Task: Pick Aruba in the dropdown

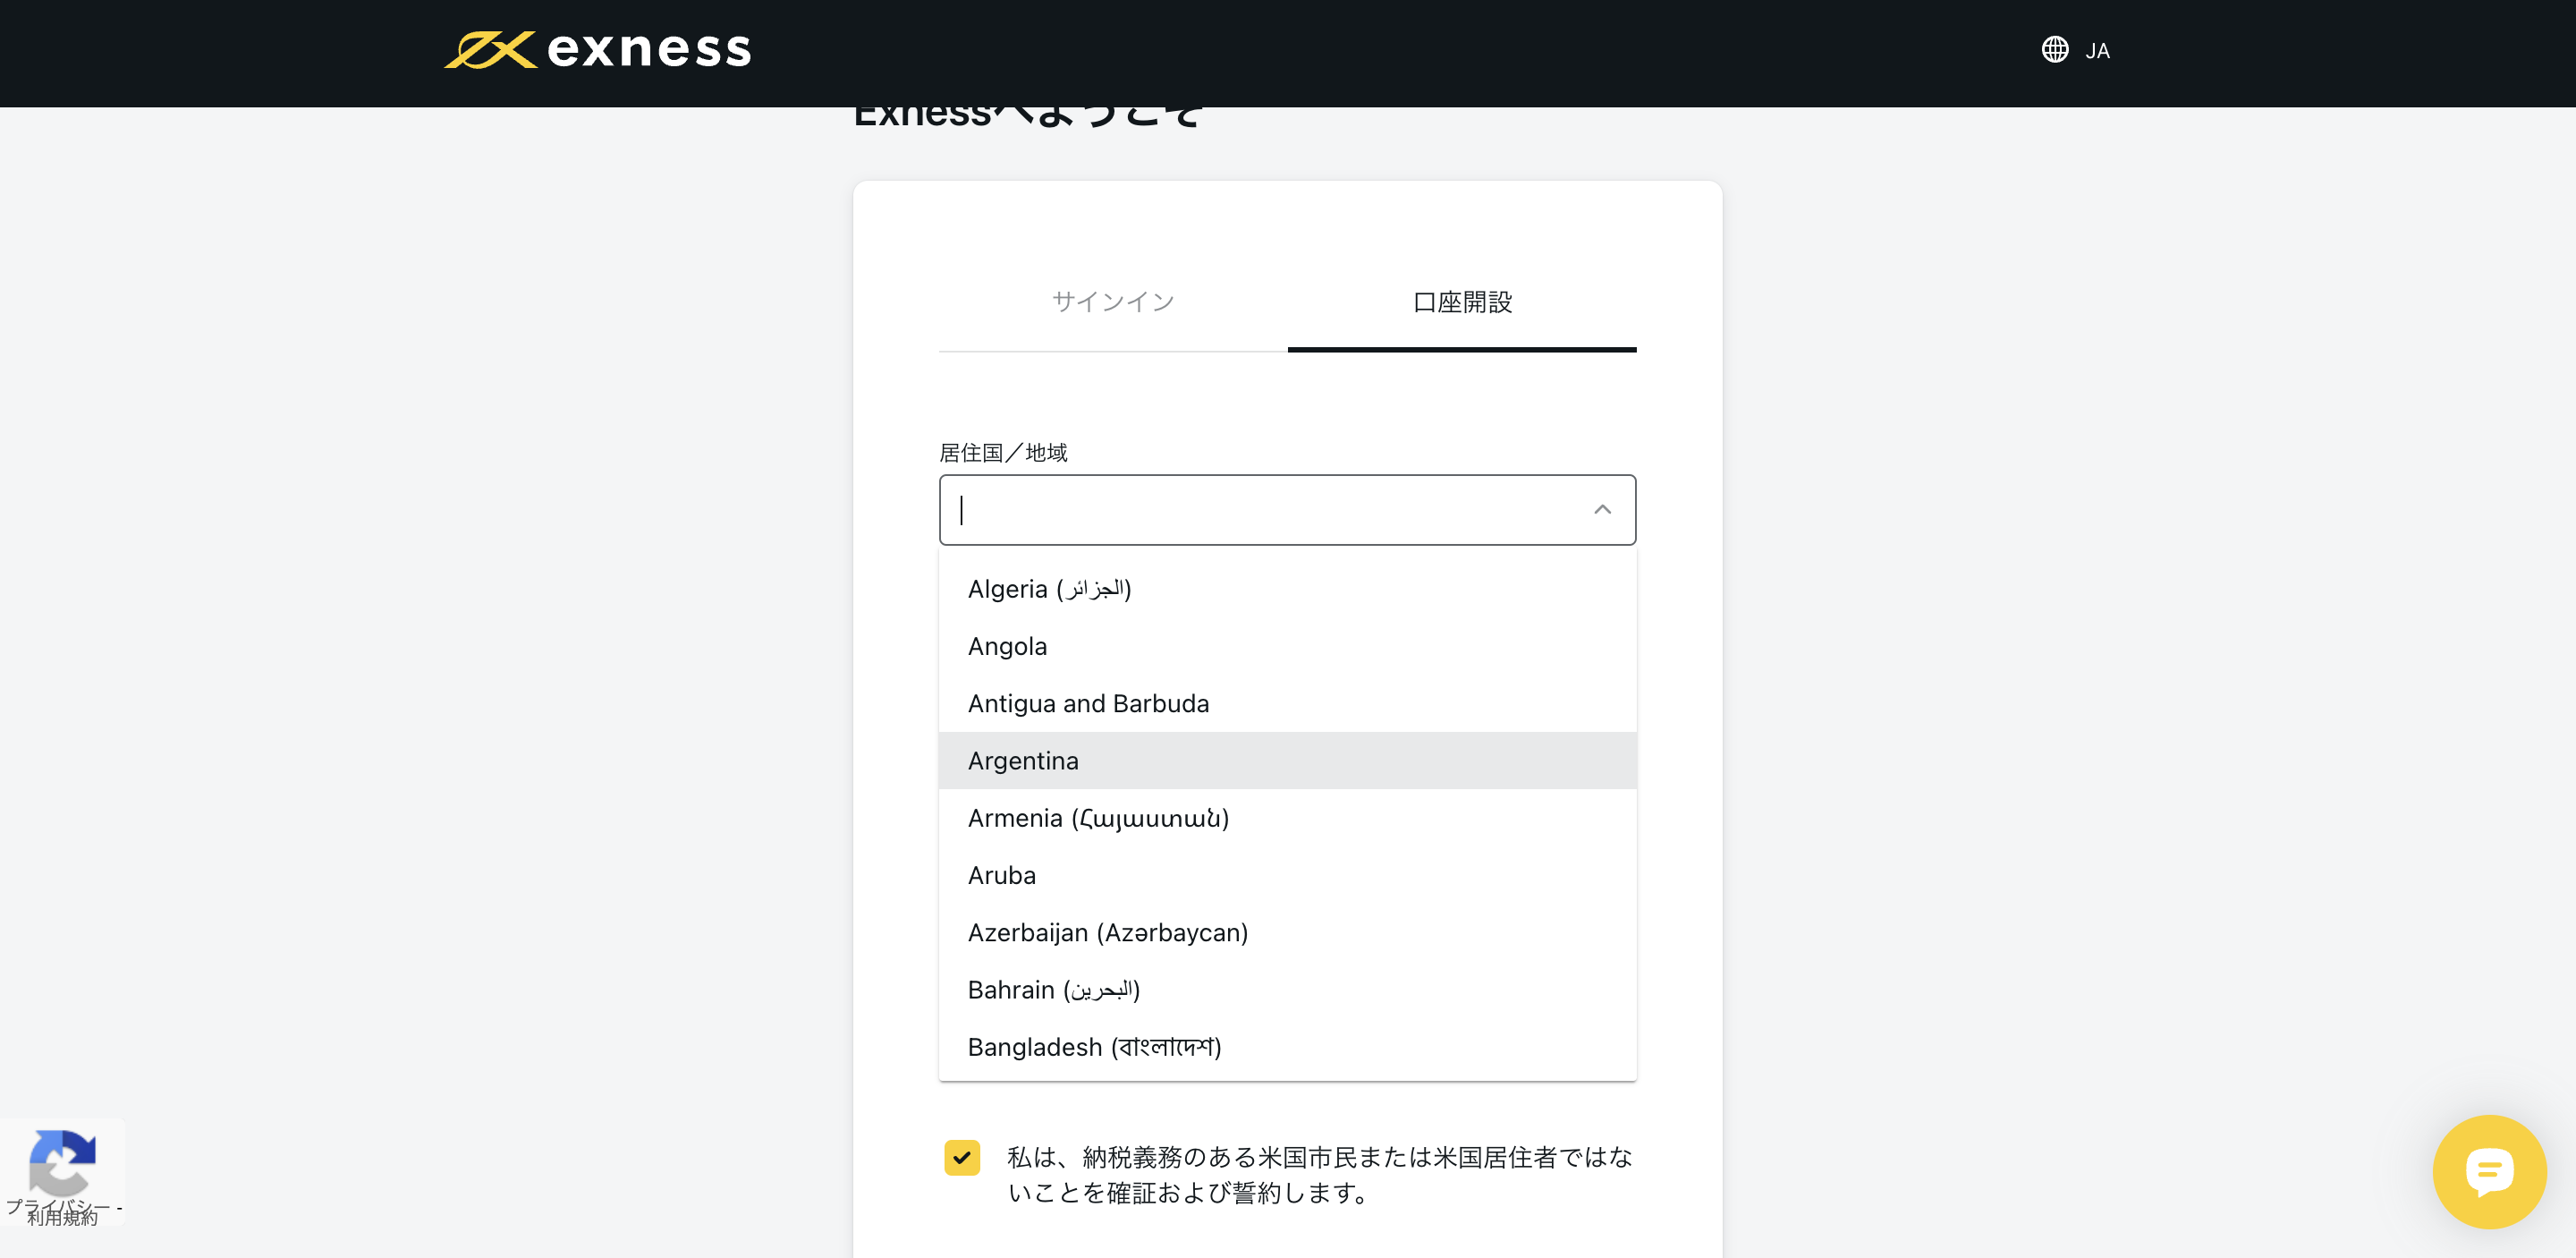Action: (1001, 876)
